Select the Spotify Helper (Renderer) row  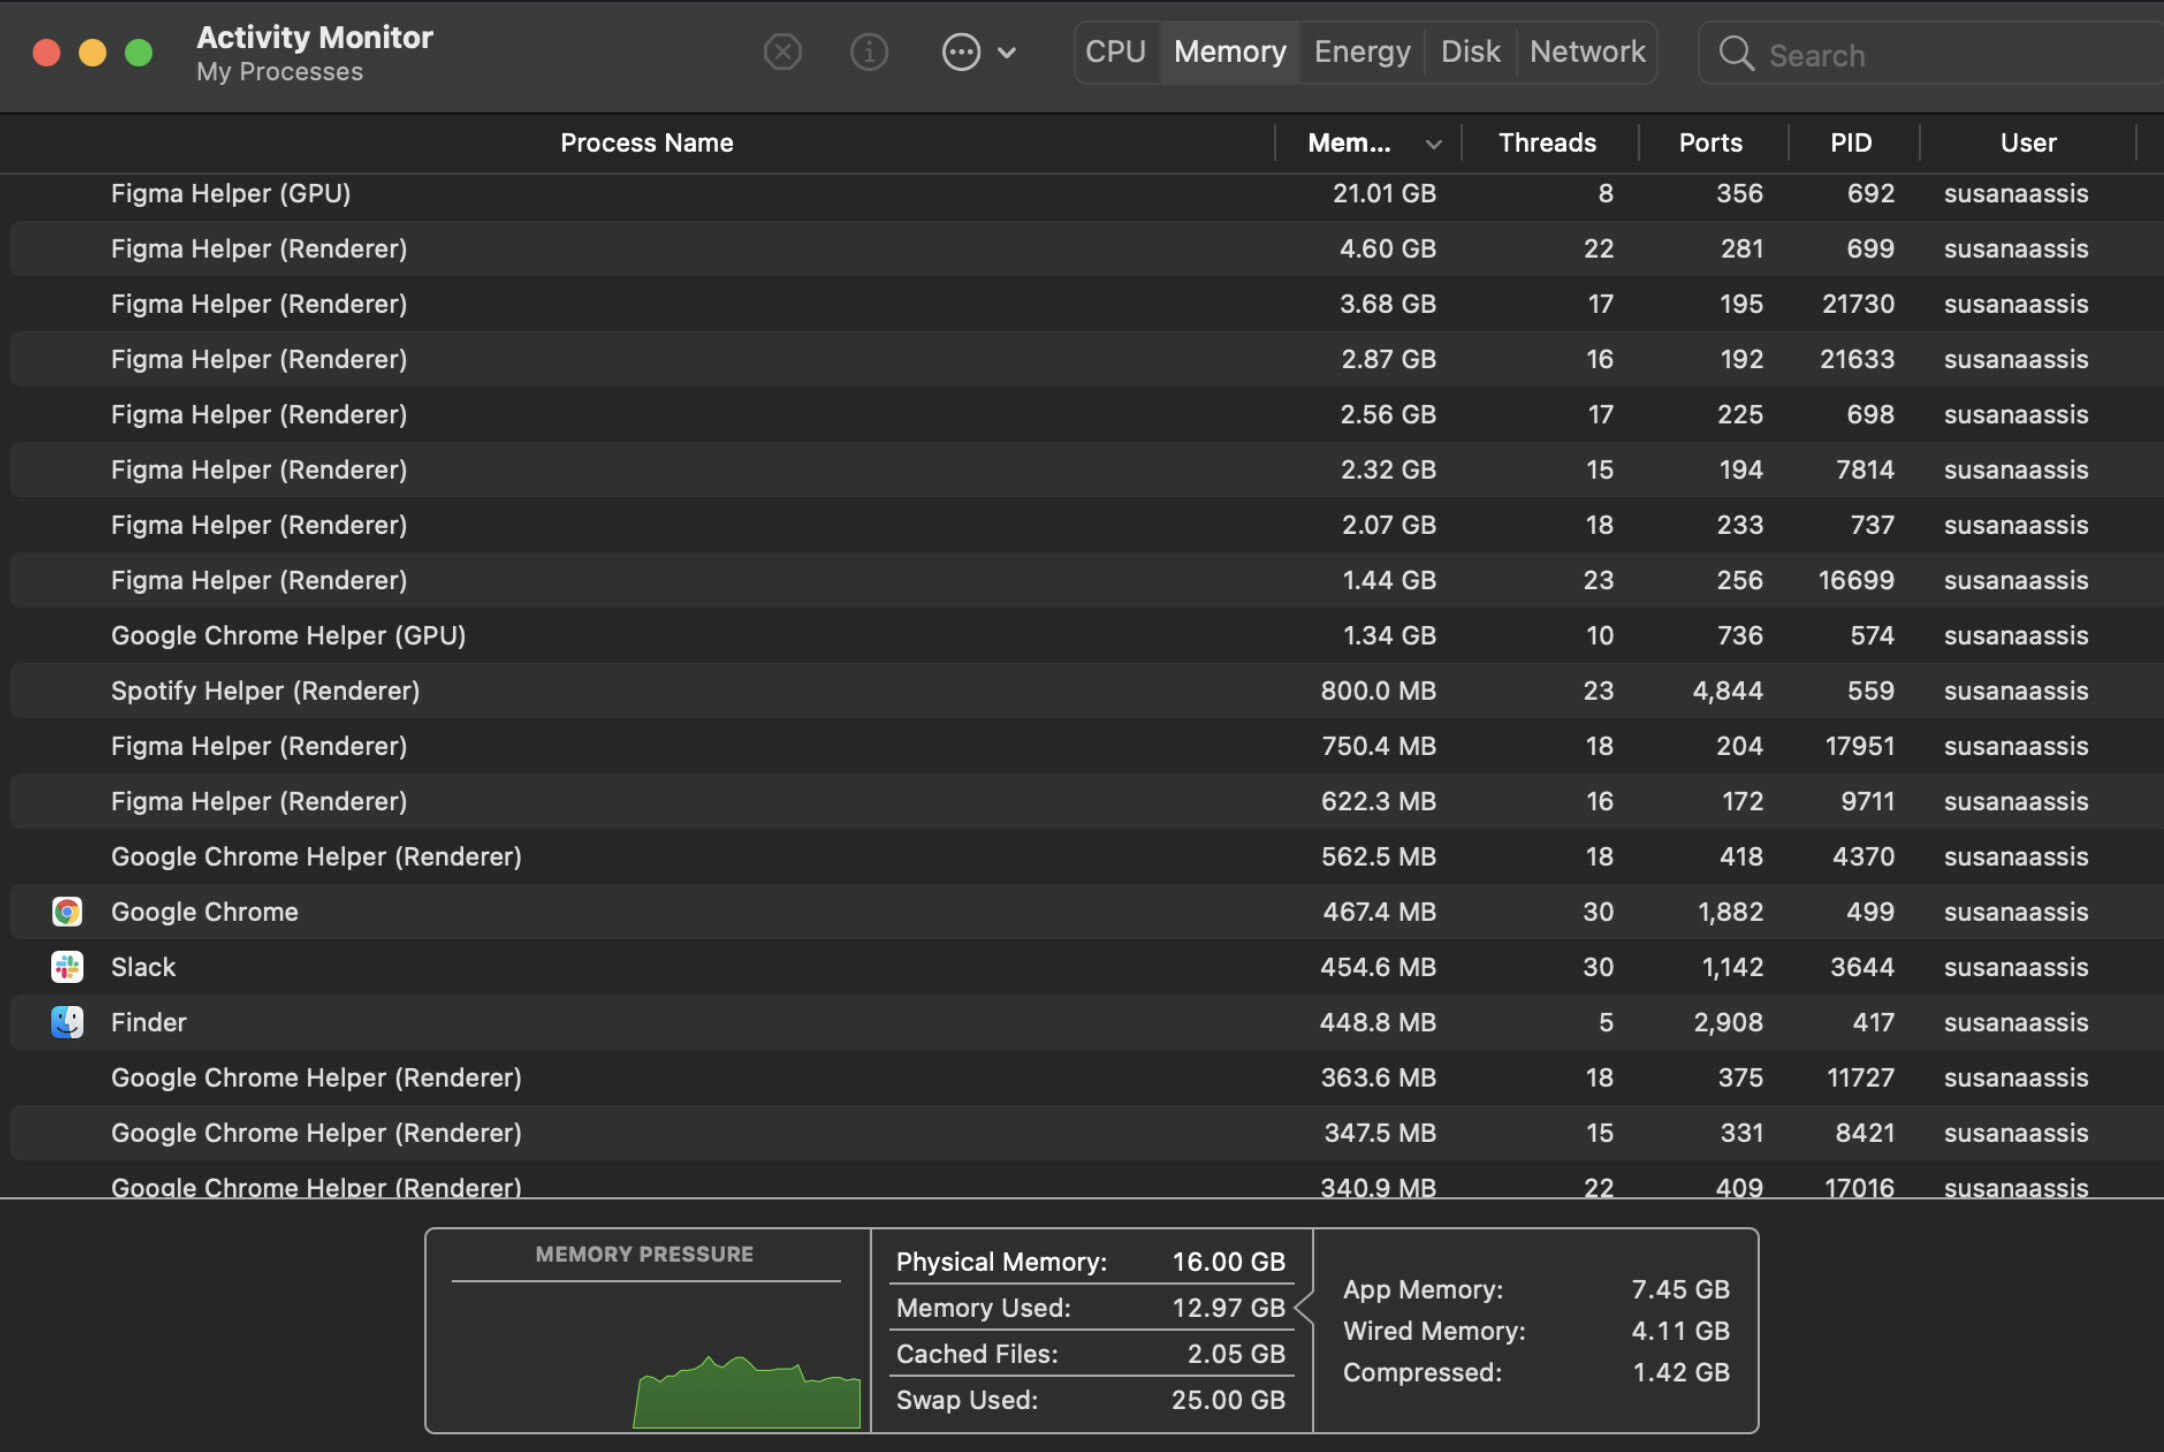click(x=1087, y=691)
